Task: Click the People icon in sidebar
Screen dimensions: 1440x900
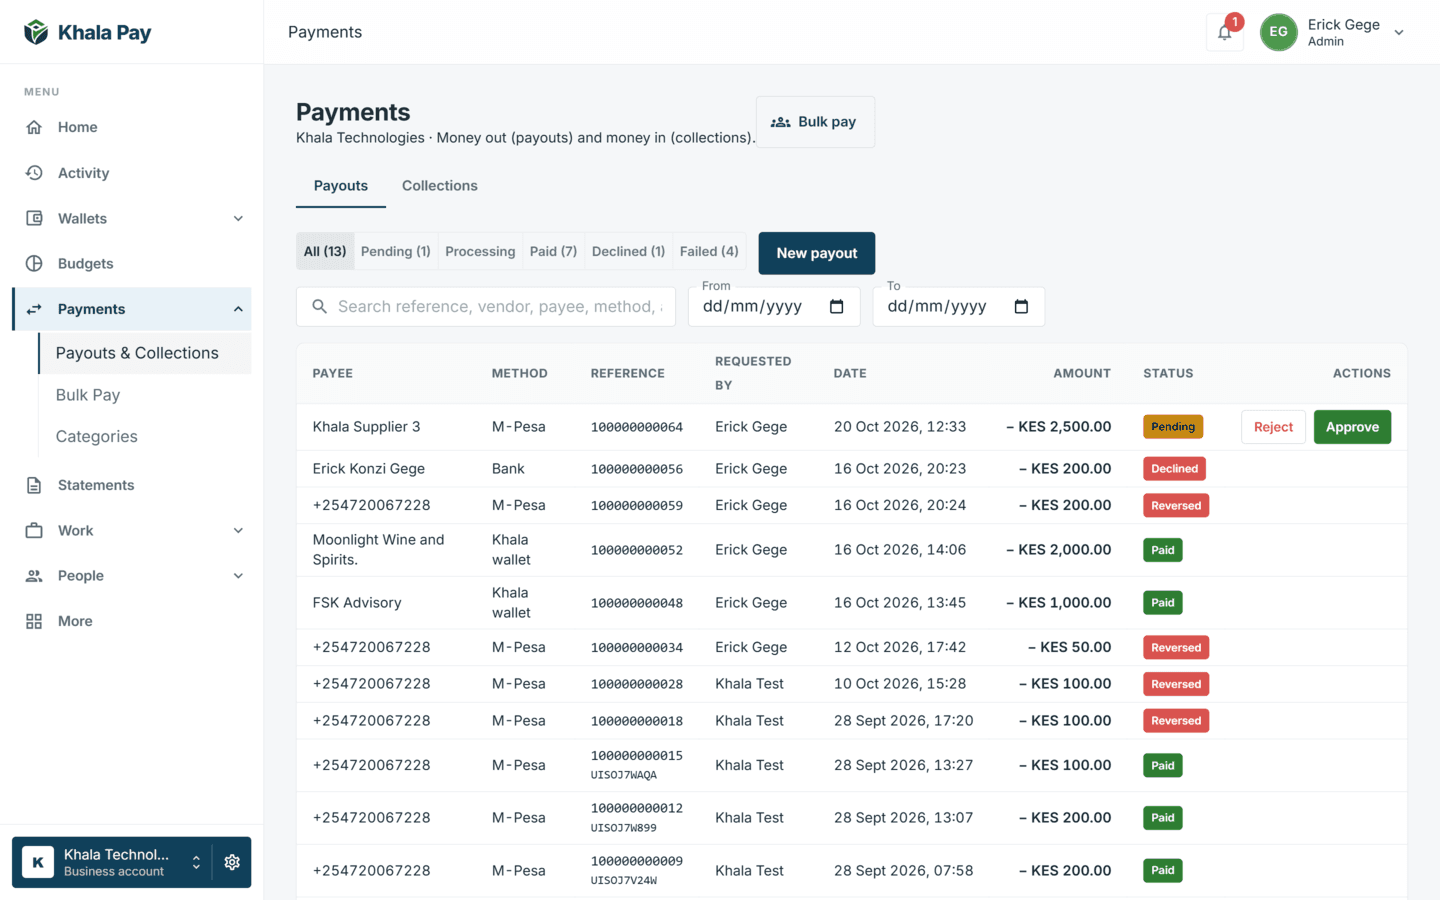Action: (34, 575)
